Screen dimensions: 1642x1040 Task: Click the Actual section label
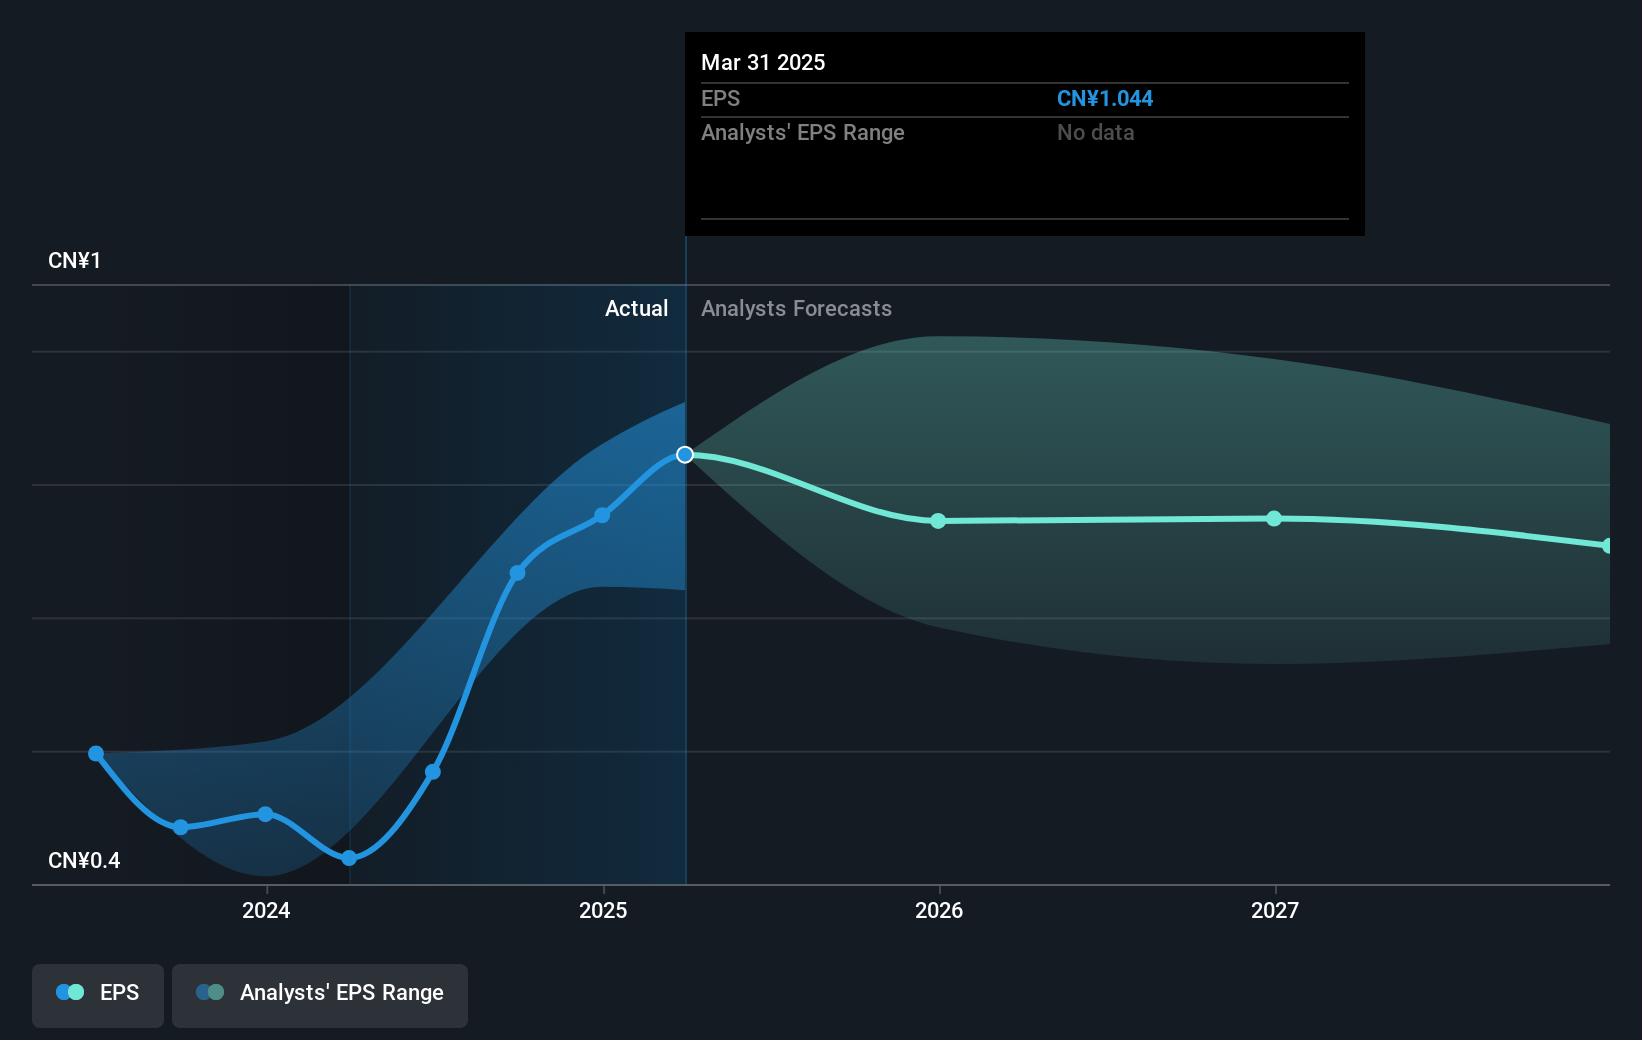[636, 308]
